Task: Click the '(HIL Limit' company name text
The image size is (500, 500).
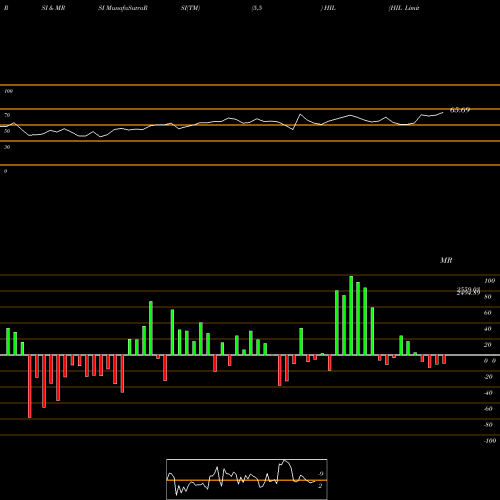Action: point(404,8)
